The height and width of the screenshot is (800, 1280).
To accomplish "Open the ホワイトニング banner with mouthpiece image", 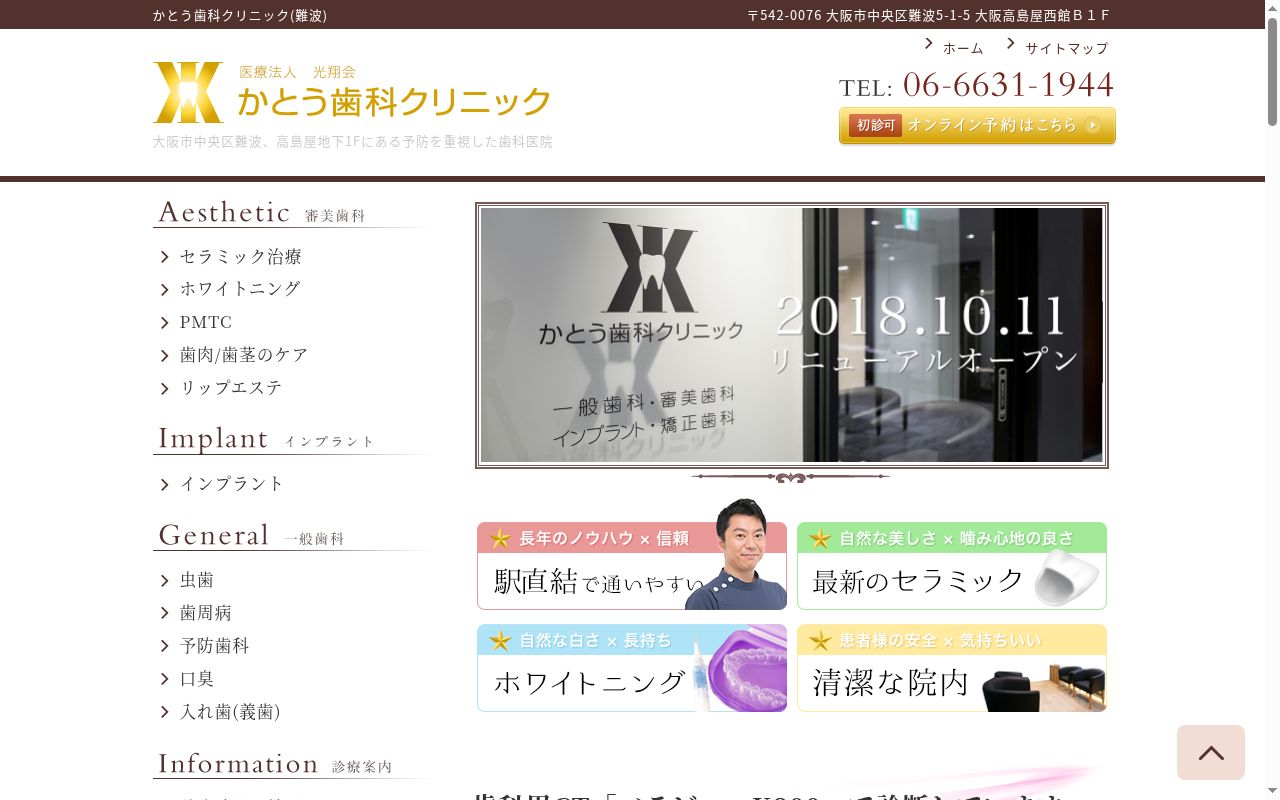I will 632,668.
